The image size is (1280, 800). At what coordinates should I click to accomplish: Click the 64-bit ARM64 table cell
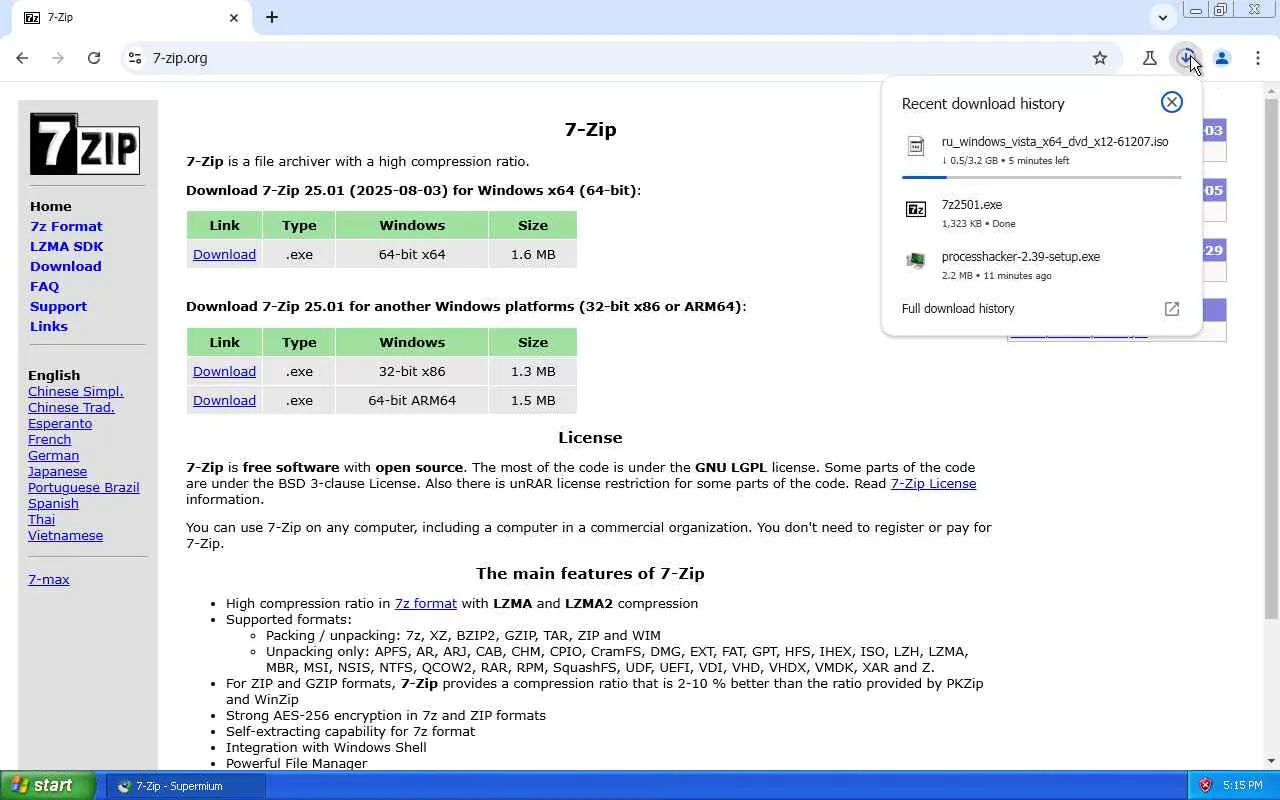(x=412, y=400)
